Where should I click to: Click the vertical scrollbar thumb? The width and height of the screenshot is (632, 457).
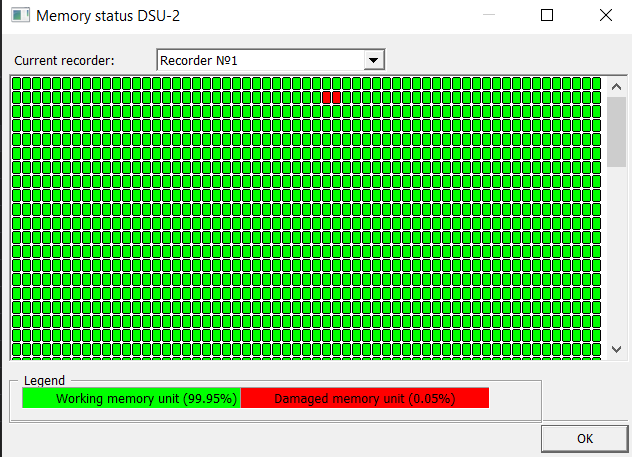point(617,132)
